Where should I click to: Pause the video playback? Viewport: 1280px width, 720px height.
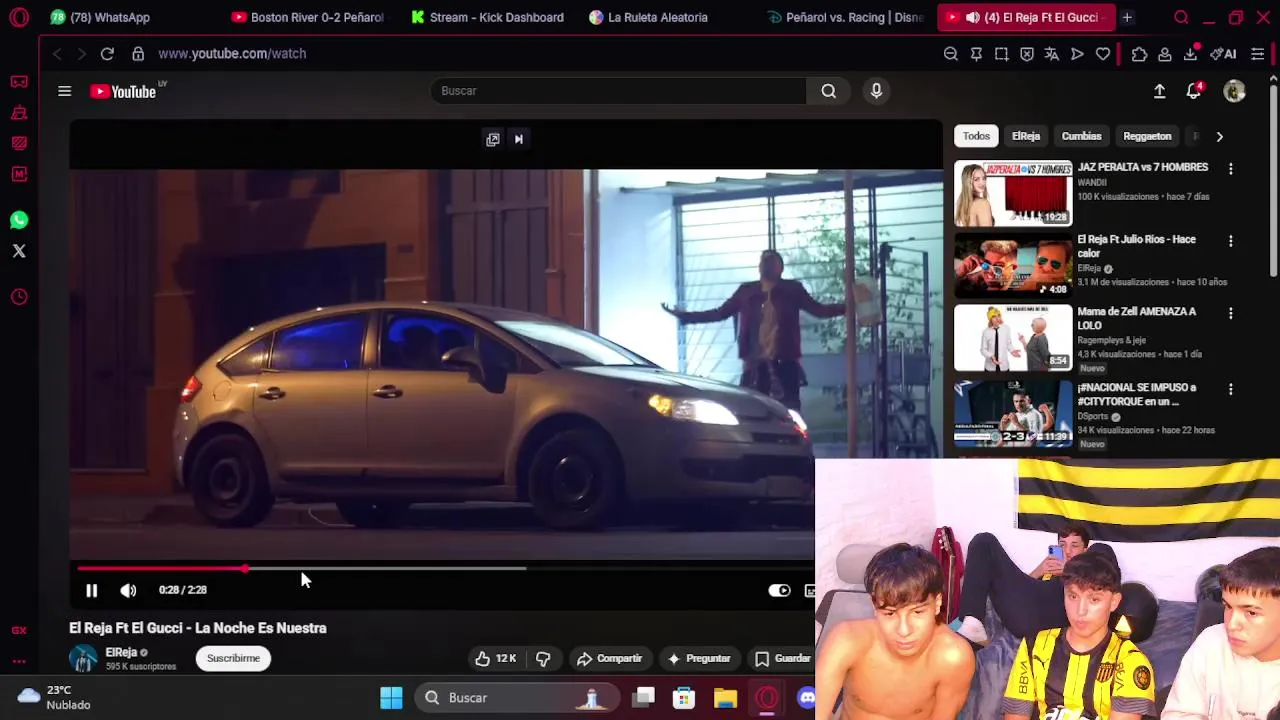pos(91,590)
